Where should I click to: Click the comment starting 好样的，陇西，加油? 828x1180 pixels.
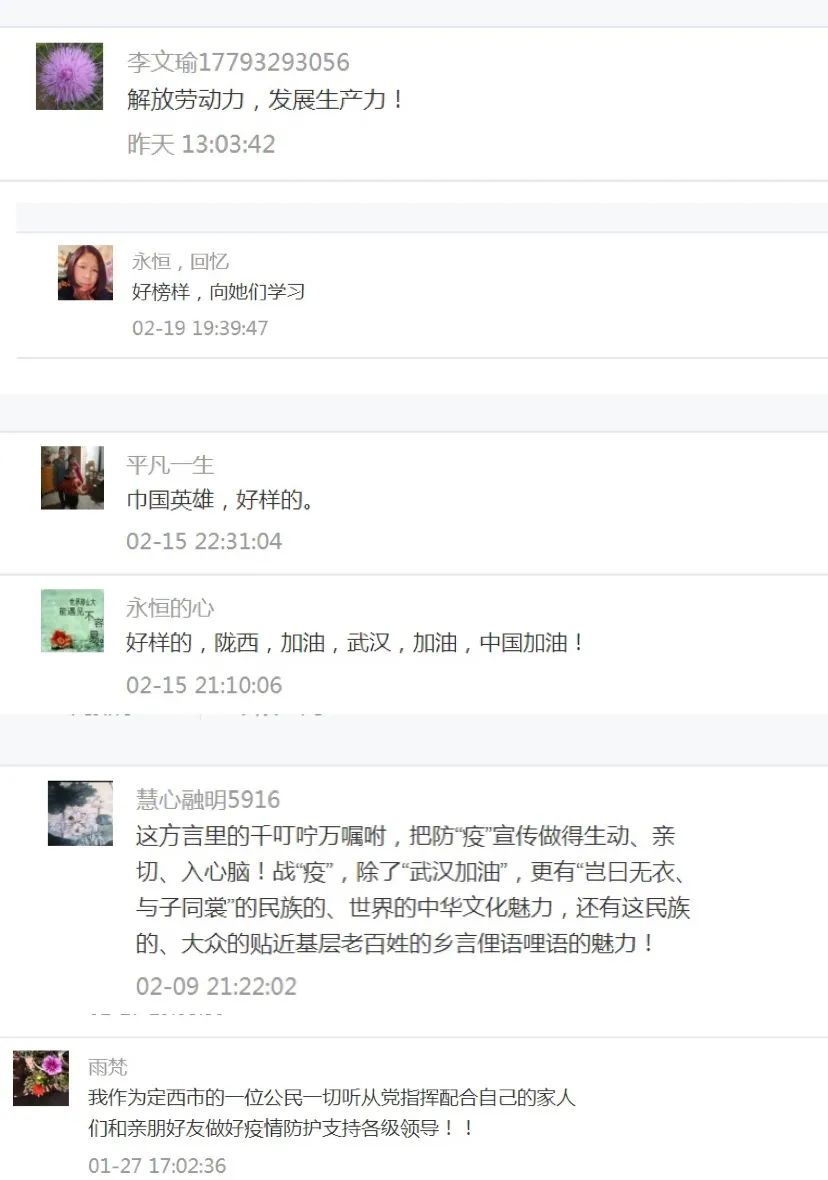point(355,643)
